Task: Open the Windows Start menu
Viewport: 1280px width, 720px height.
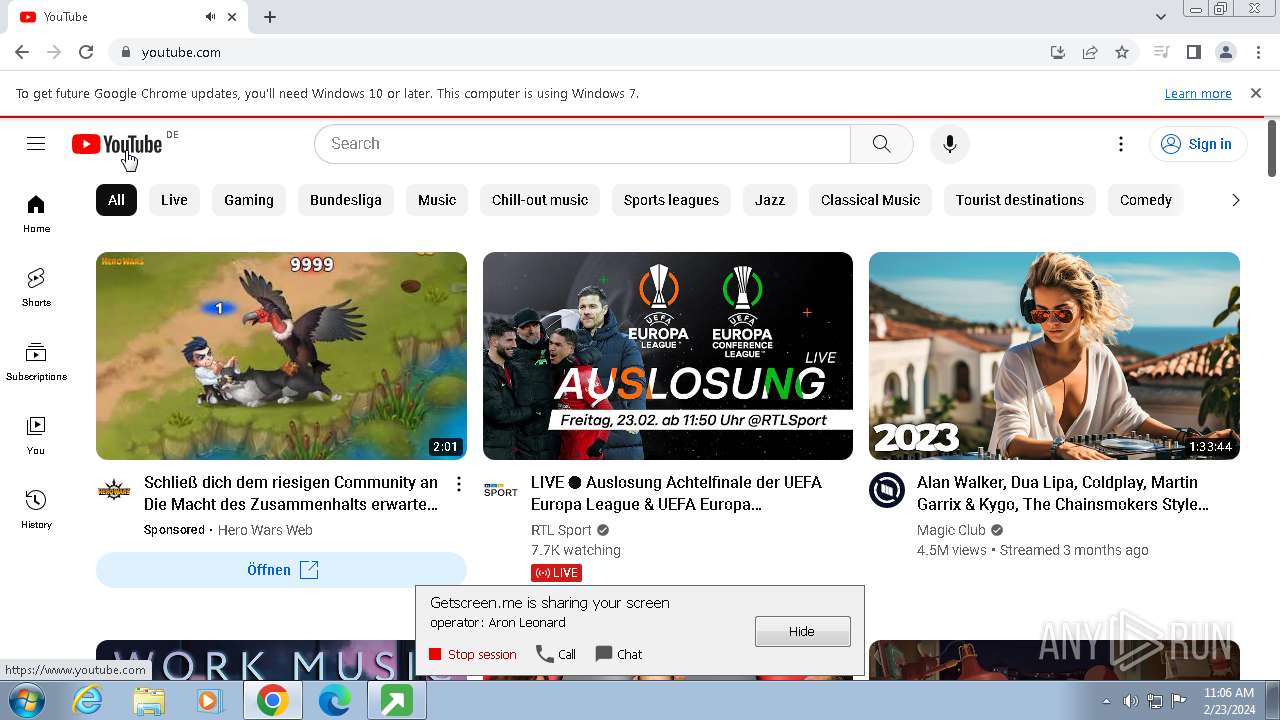Action: [x=27, y=700]
